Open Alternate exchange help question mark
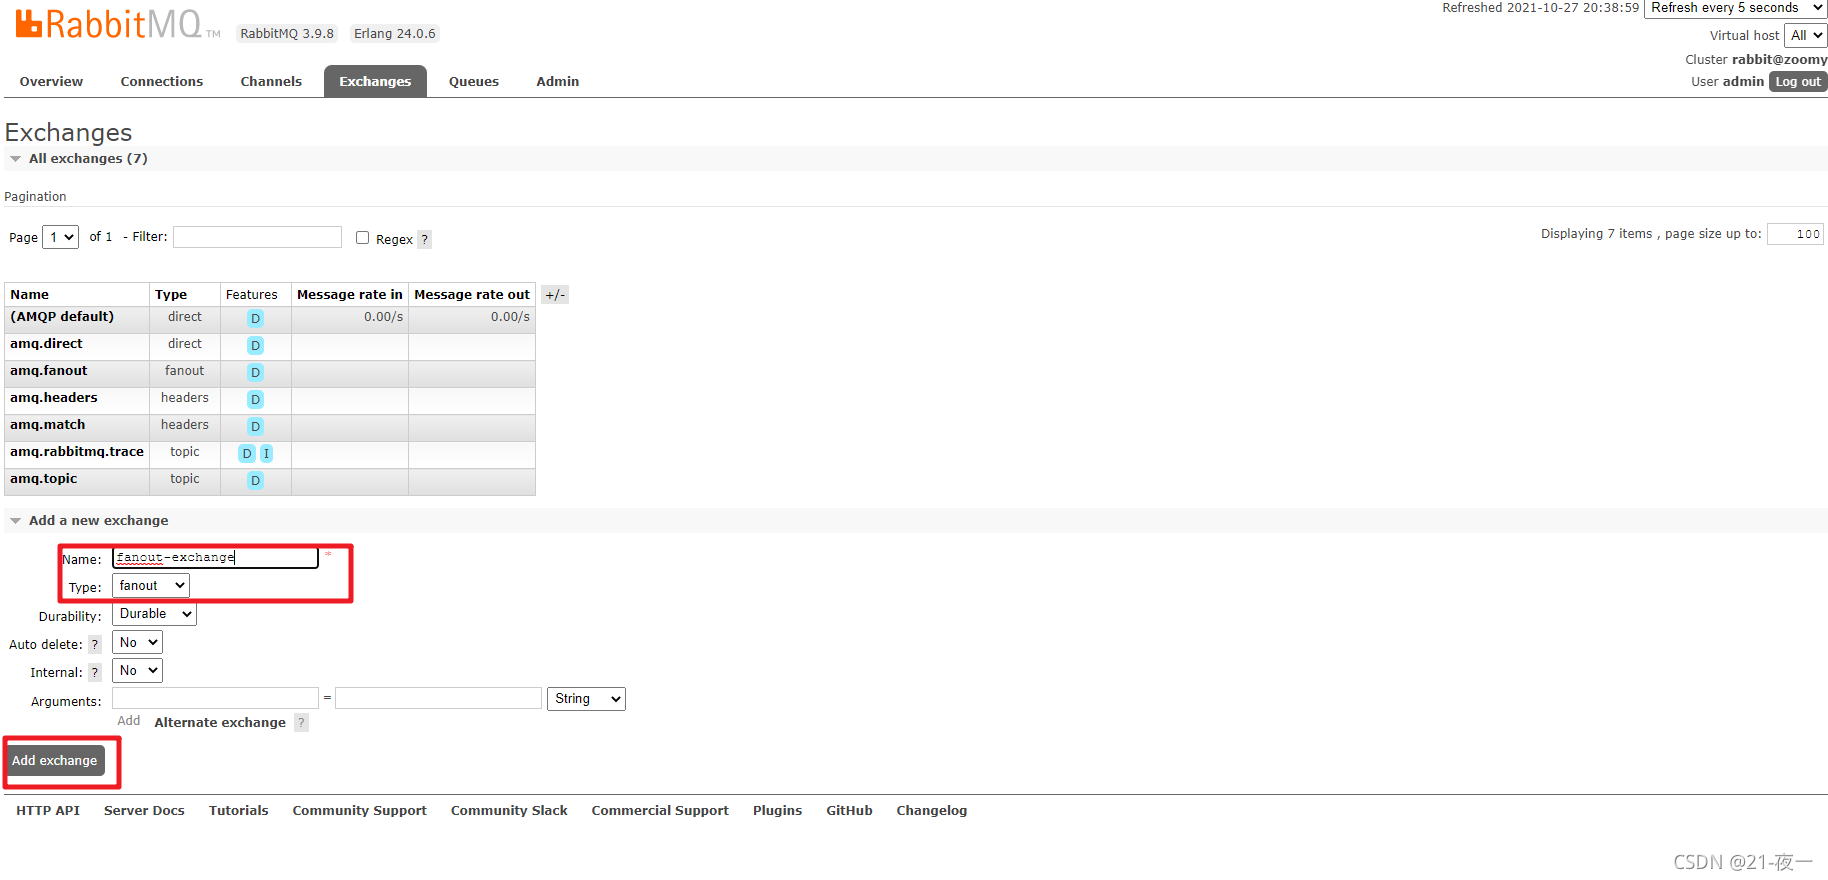 (301, 723)
